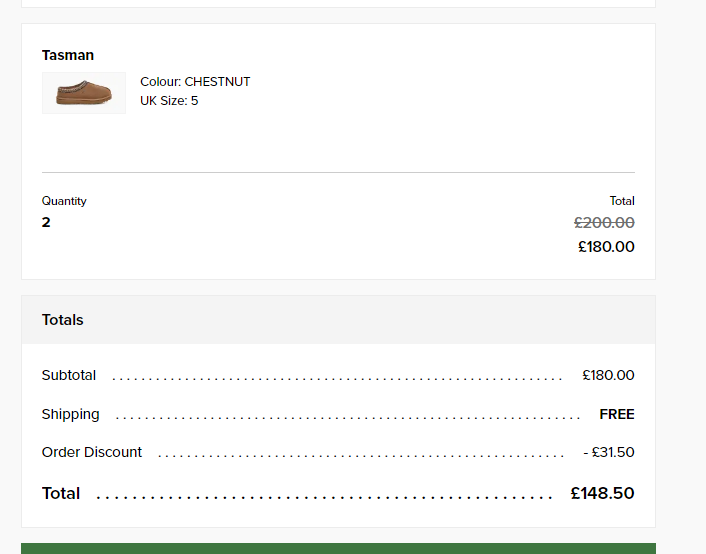
Task: Click the Tasman product name heading
Action: pyautogui.click(x=68, y=55)
